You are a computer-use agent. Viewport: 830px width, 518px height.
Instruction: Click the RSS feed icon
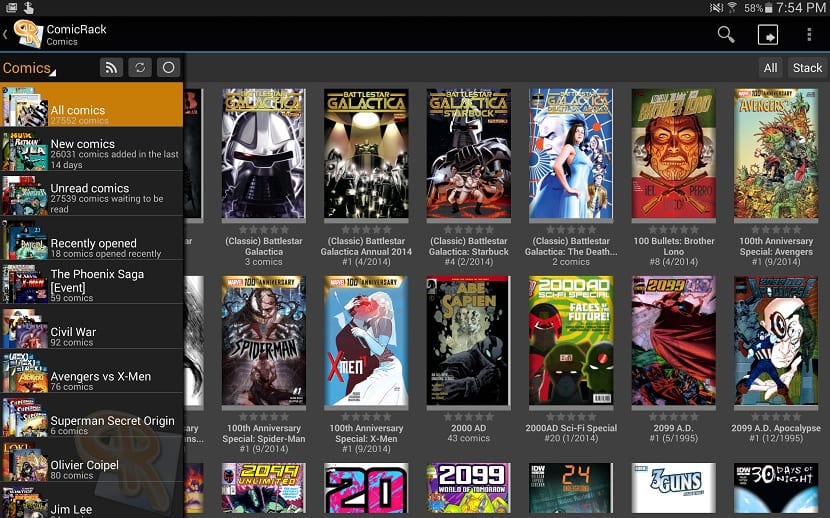point(111,68)
